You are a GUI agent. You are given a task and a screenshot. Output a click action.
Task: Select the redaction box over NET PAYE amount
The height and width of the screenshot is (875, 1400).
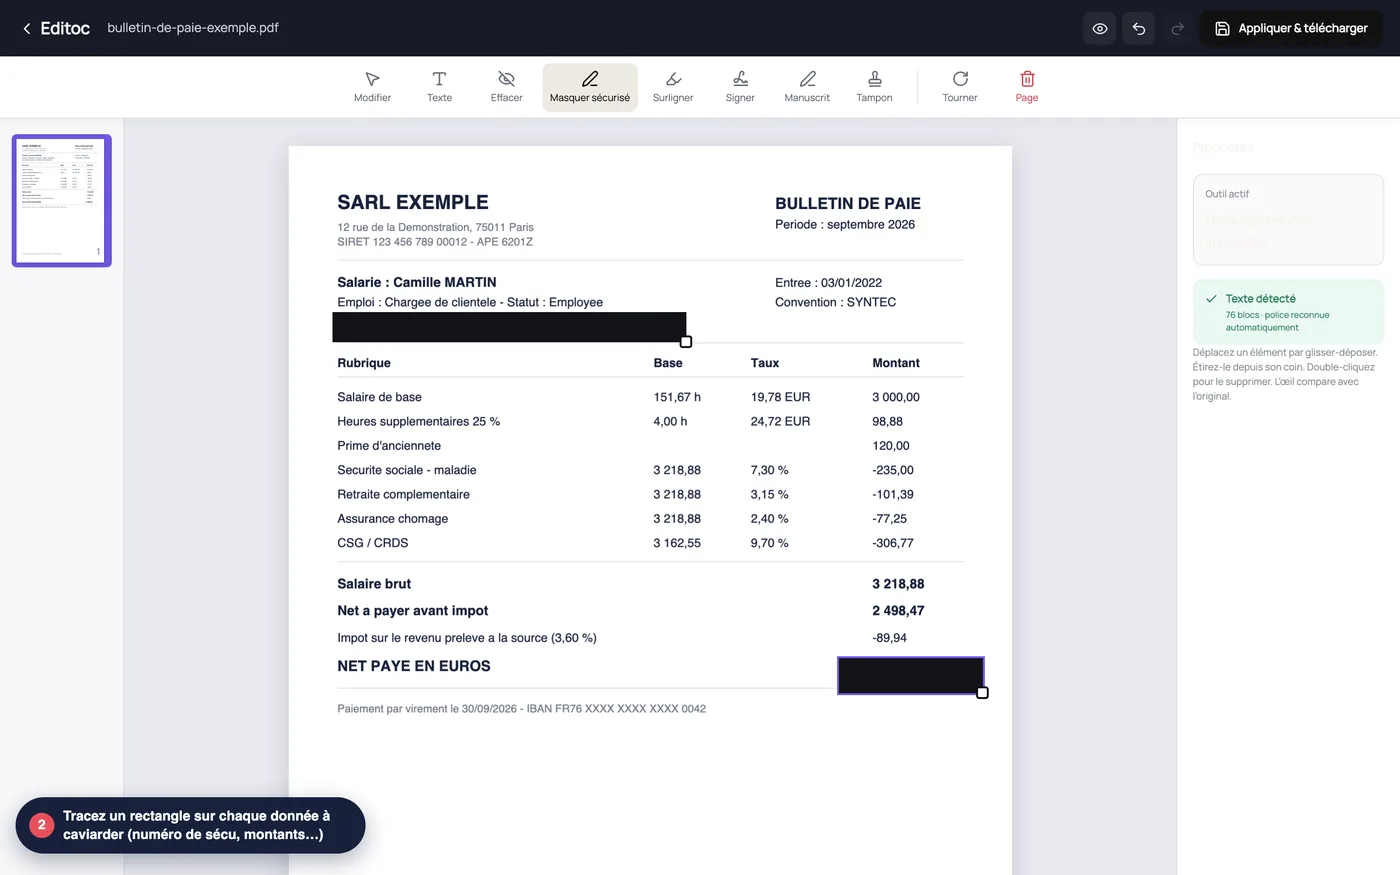coord(910,675)
